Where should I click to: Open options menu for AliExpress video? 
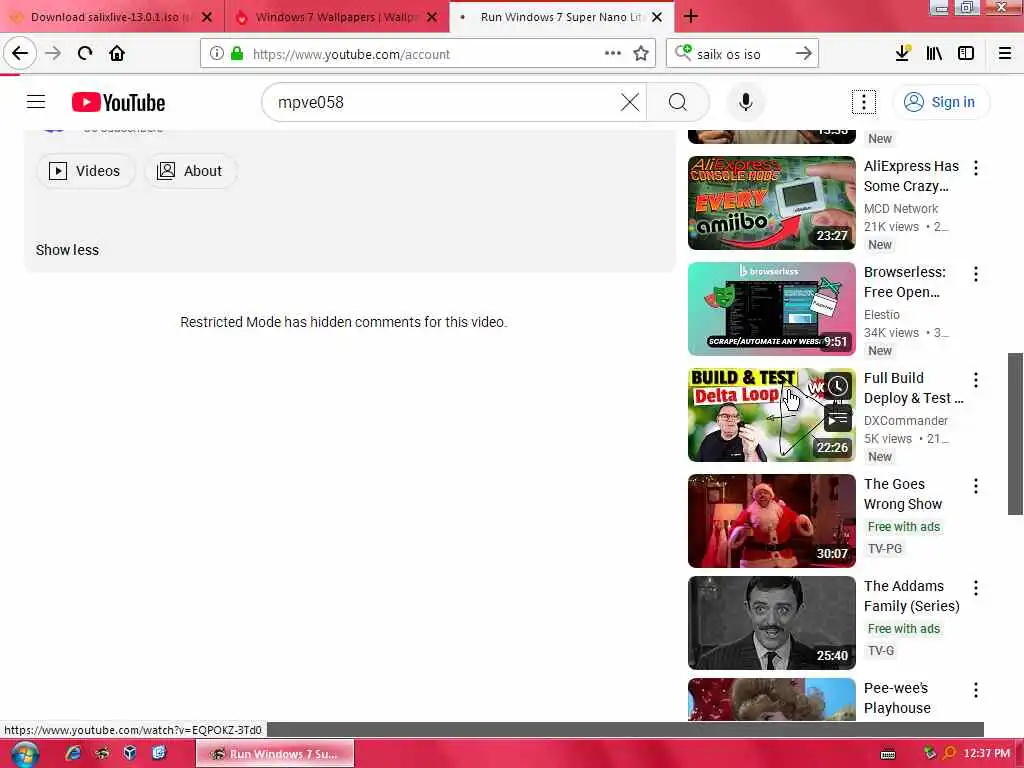(976, 168)
